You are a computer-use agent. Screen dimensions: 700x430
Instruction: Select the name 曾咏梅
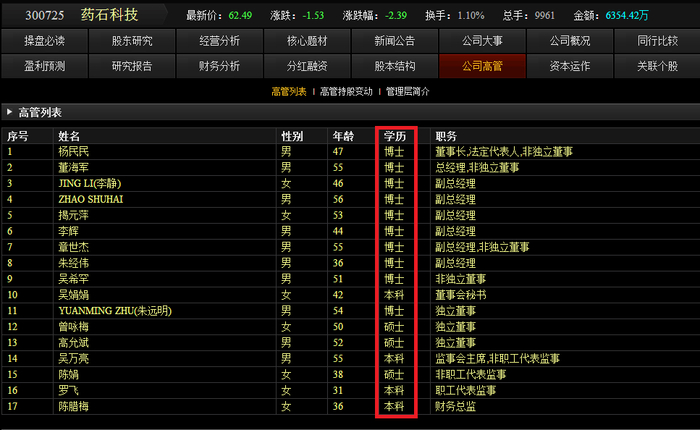coord(74,327)
